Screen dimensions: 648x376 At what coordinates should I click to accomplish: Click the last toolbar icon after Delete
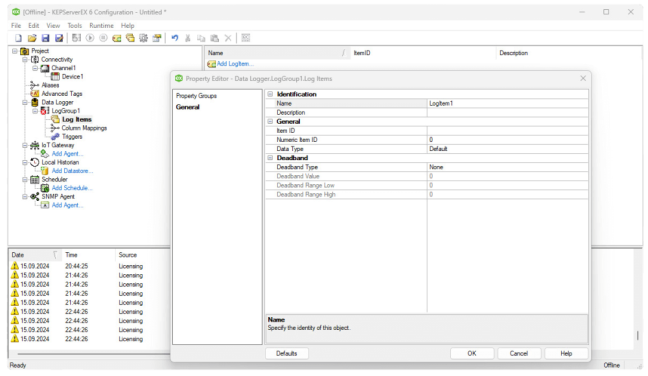point(245,38)
